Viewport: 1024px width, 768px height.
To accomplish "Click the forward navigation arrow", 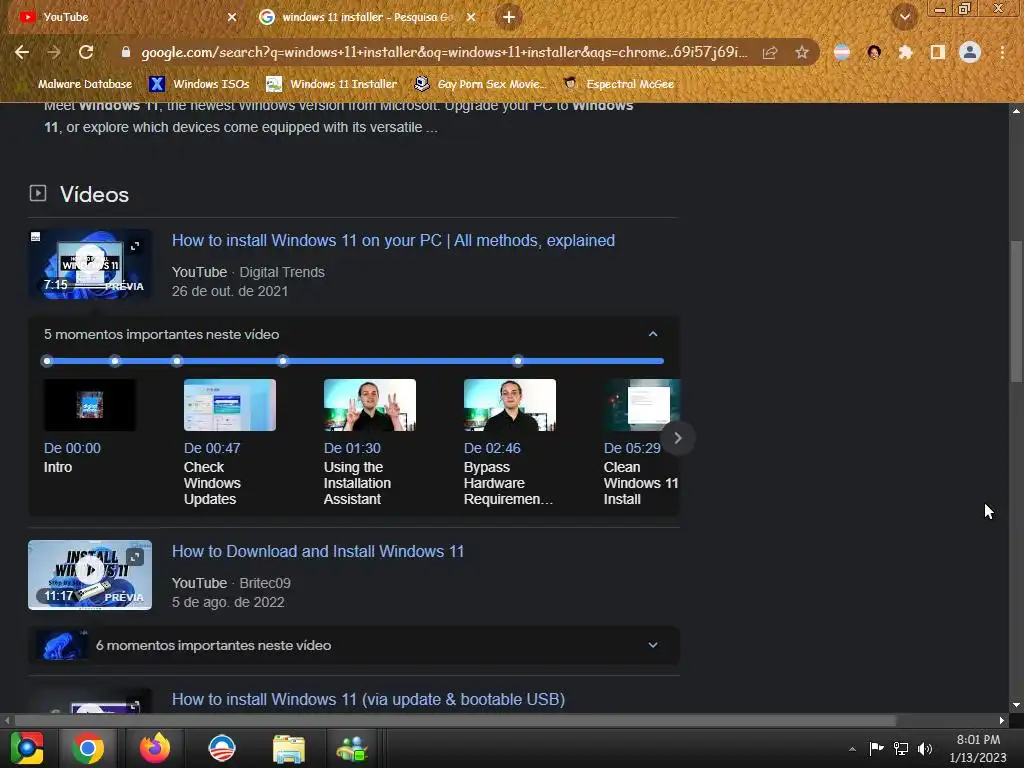I will (54, 52).
